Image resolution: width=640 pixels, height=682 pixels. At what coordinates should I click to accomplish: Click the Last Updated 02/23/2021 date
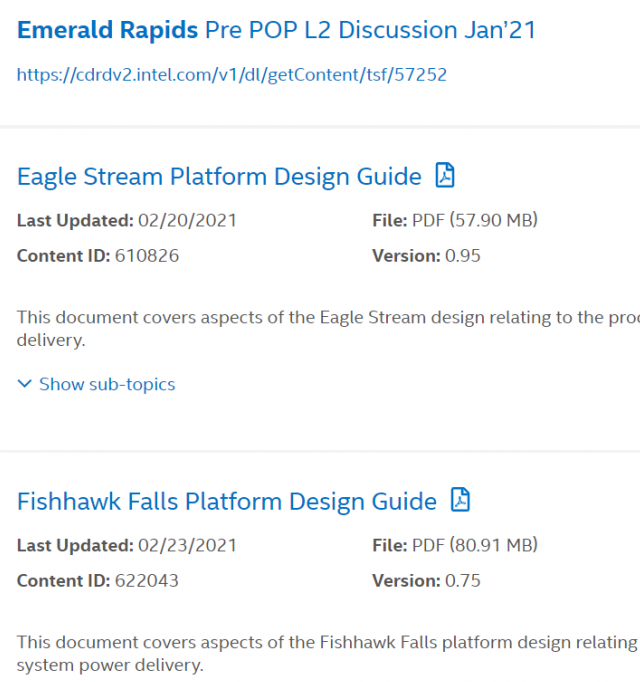(x=188, y=545)
